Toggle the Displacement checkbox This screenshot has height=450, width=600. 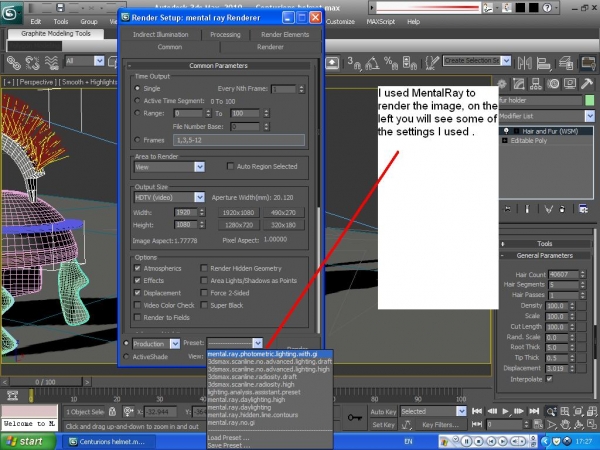[137, 292]
